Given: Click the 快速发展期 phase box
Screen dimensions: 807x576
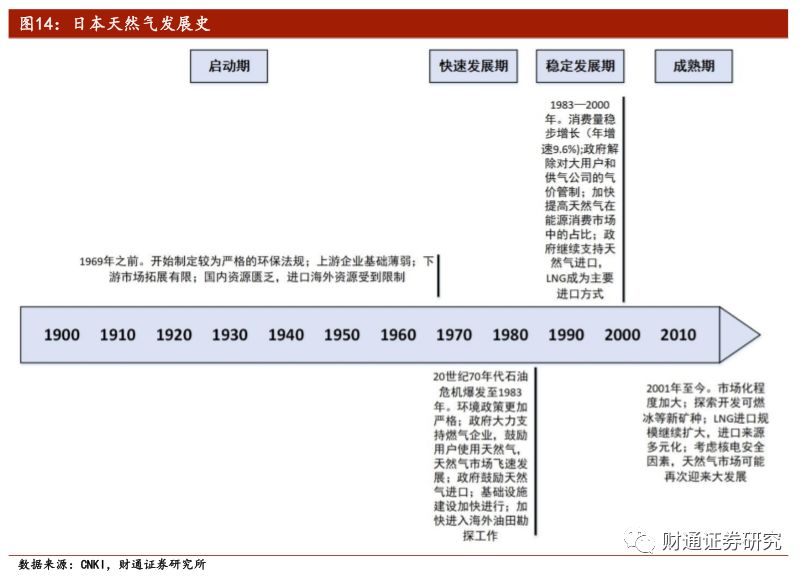Looking at the screenshot, I should coord(473,66).
